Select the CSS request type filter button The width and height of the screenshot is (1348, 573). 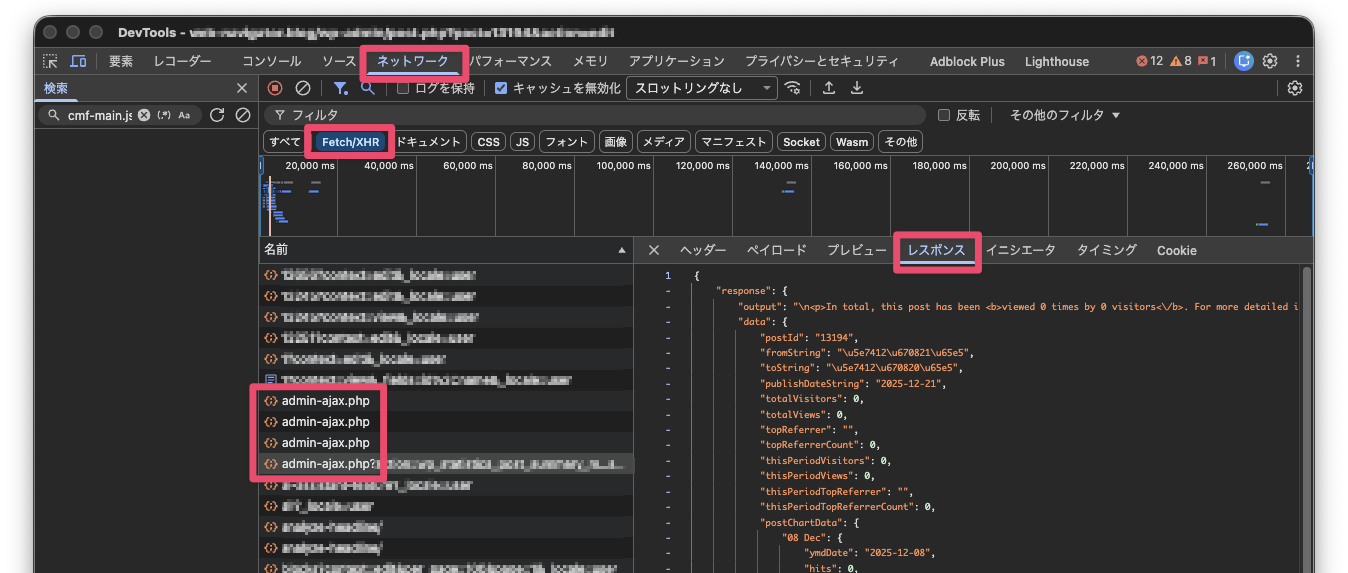pyautogui.click(x=488, y=142)
